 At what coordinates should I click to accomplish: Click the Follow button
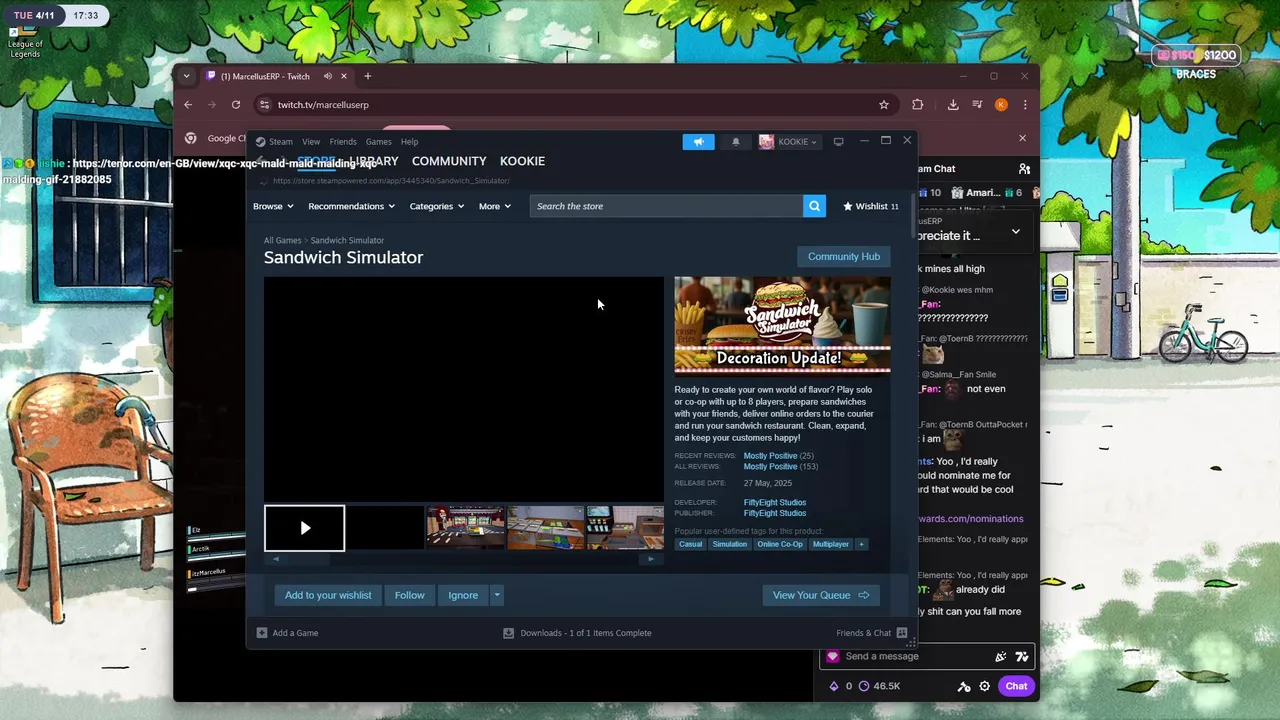click(x=409, y=595)
